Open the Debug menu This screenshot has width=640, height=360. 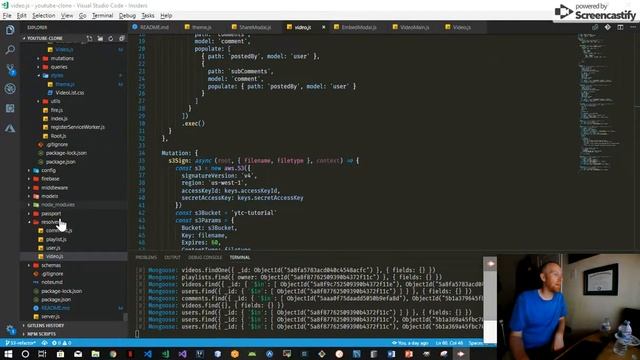click(127, 16)
